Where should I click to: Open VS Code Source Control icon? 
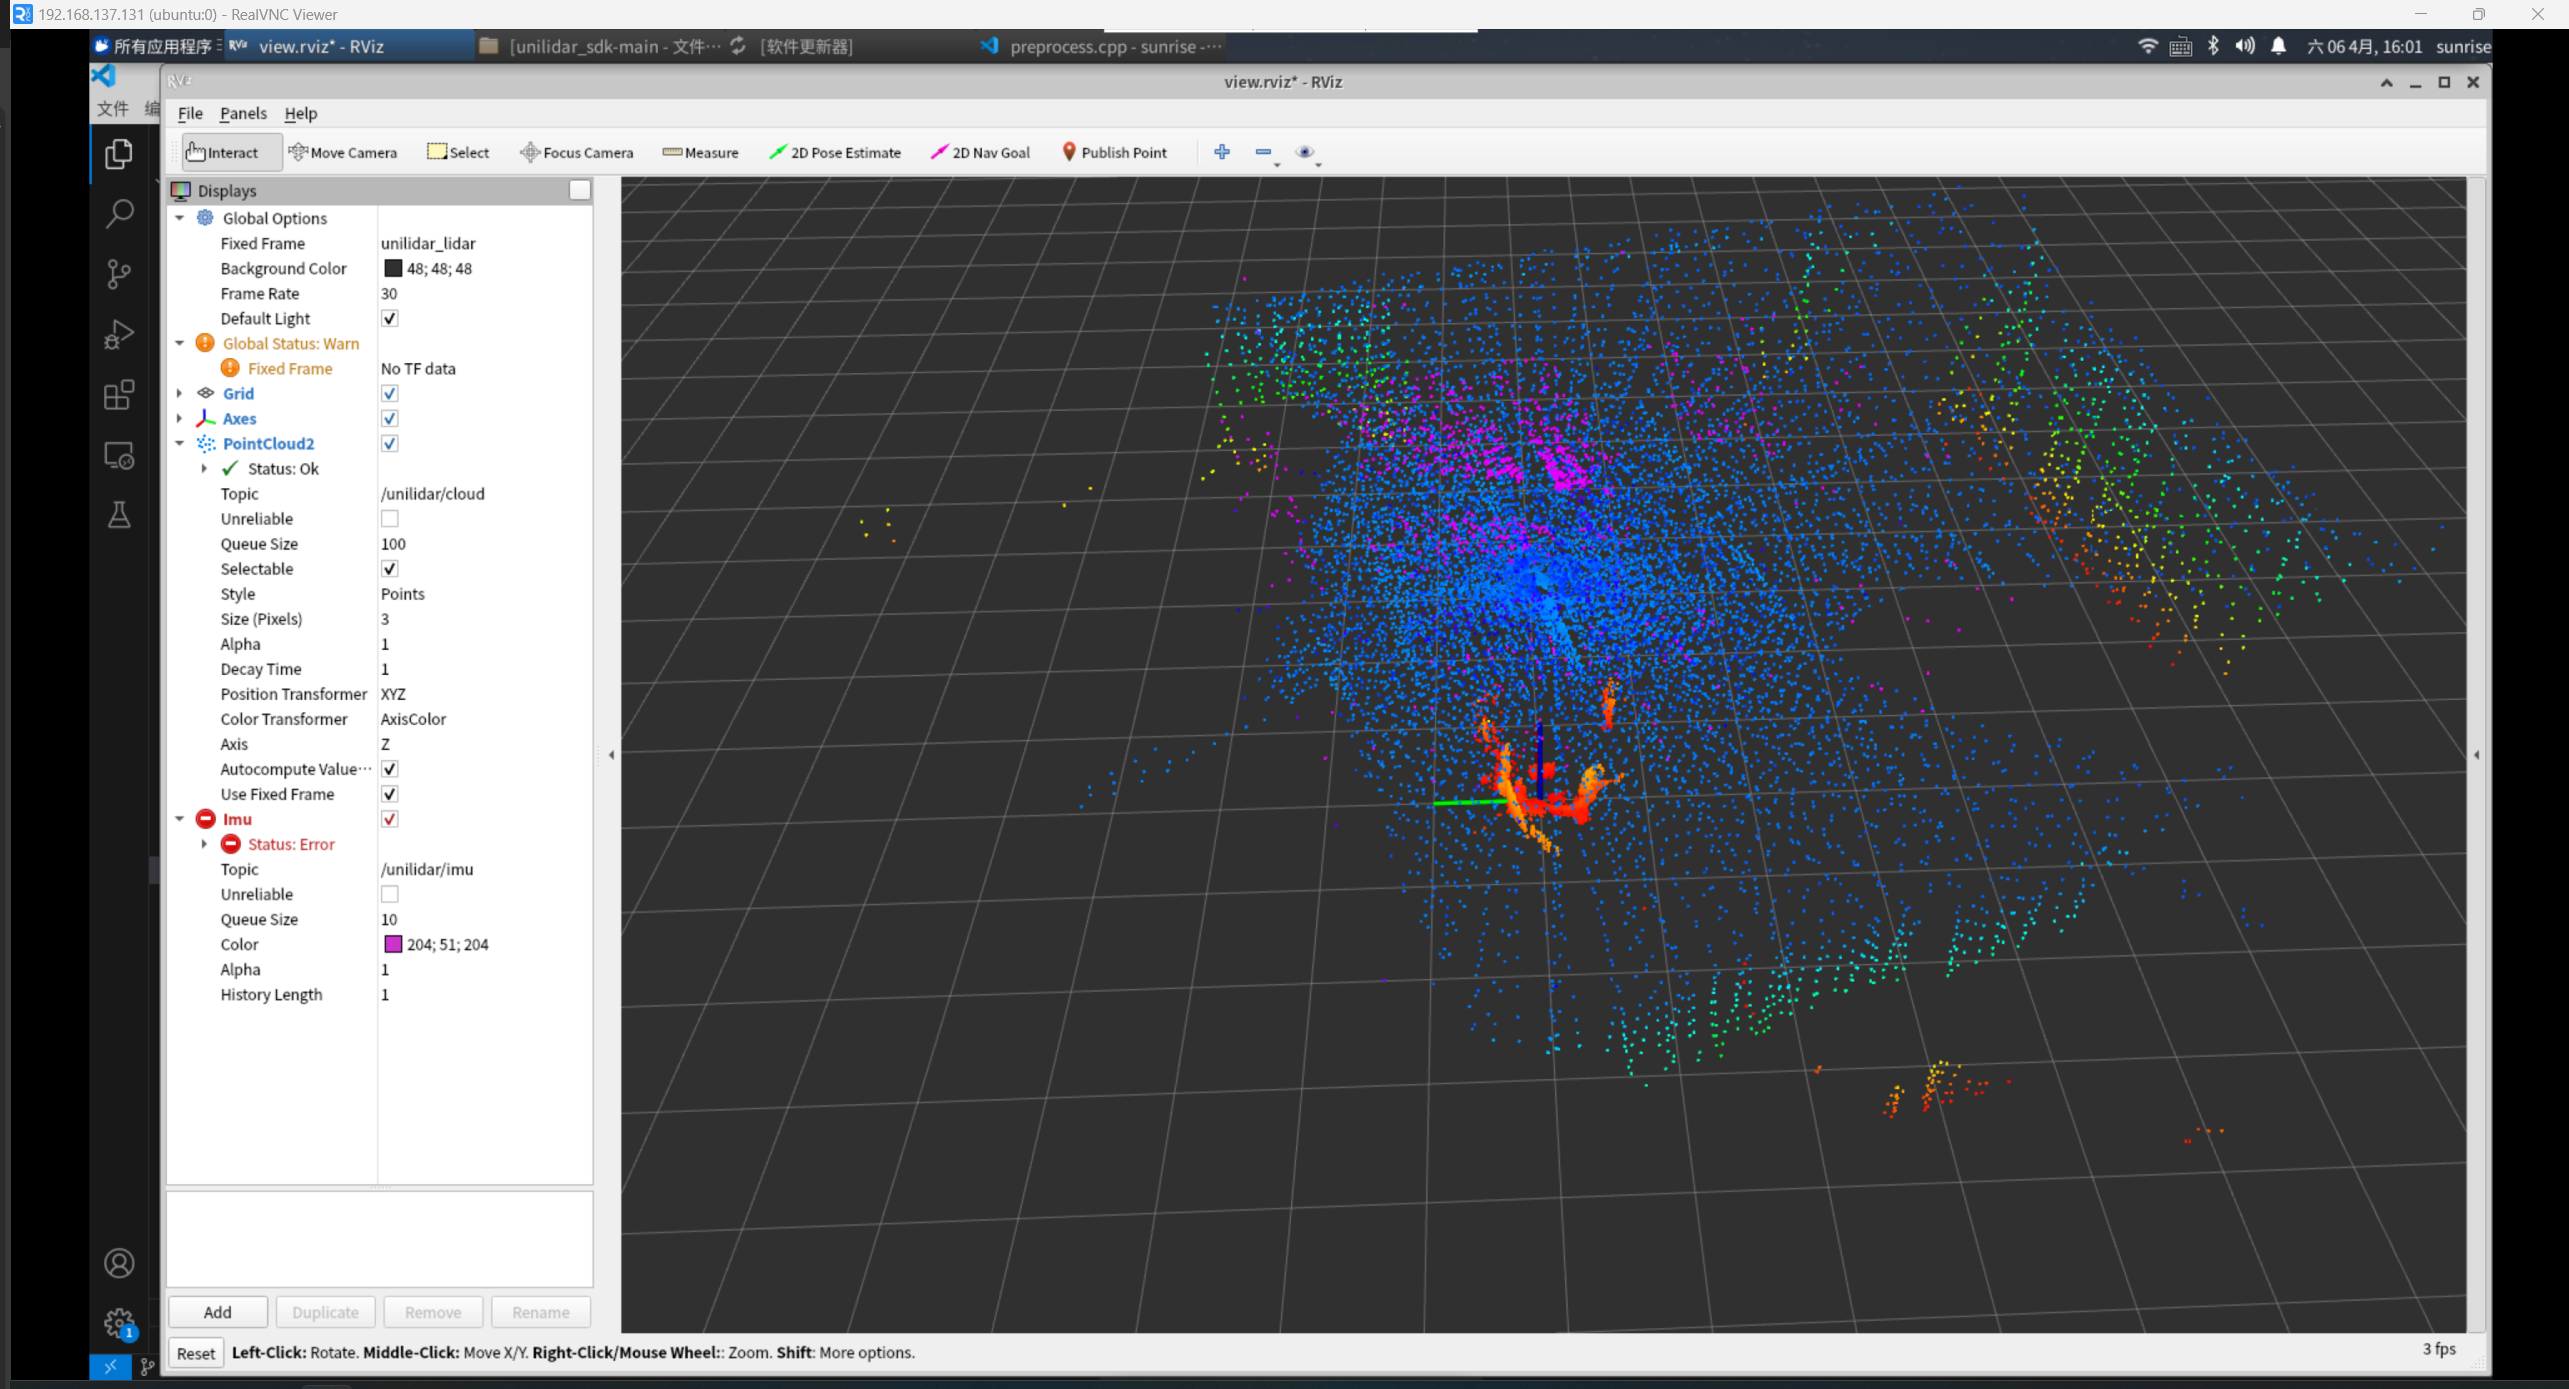[119, 273]
